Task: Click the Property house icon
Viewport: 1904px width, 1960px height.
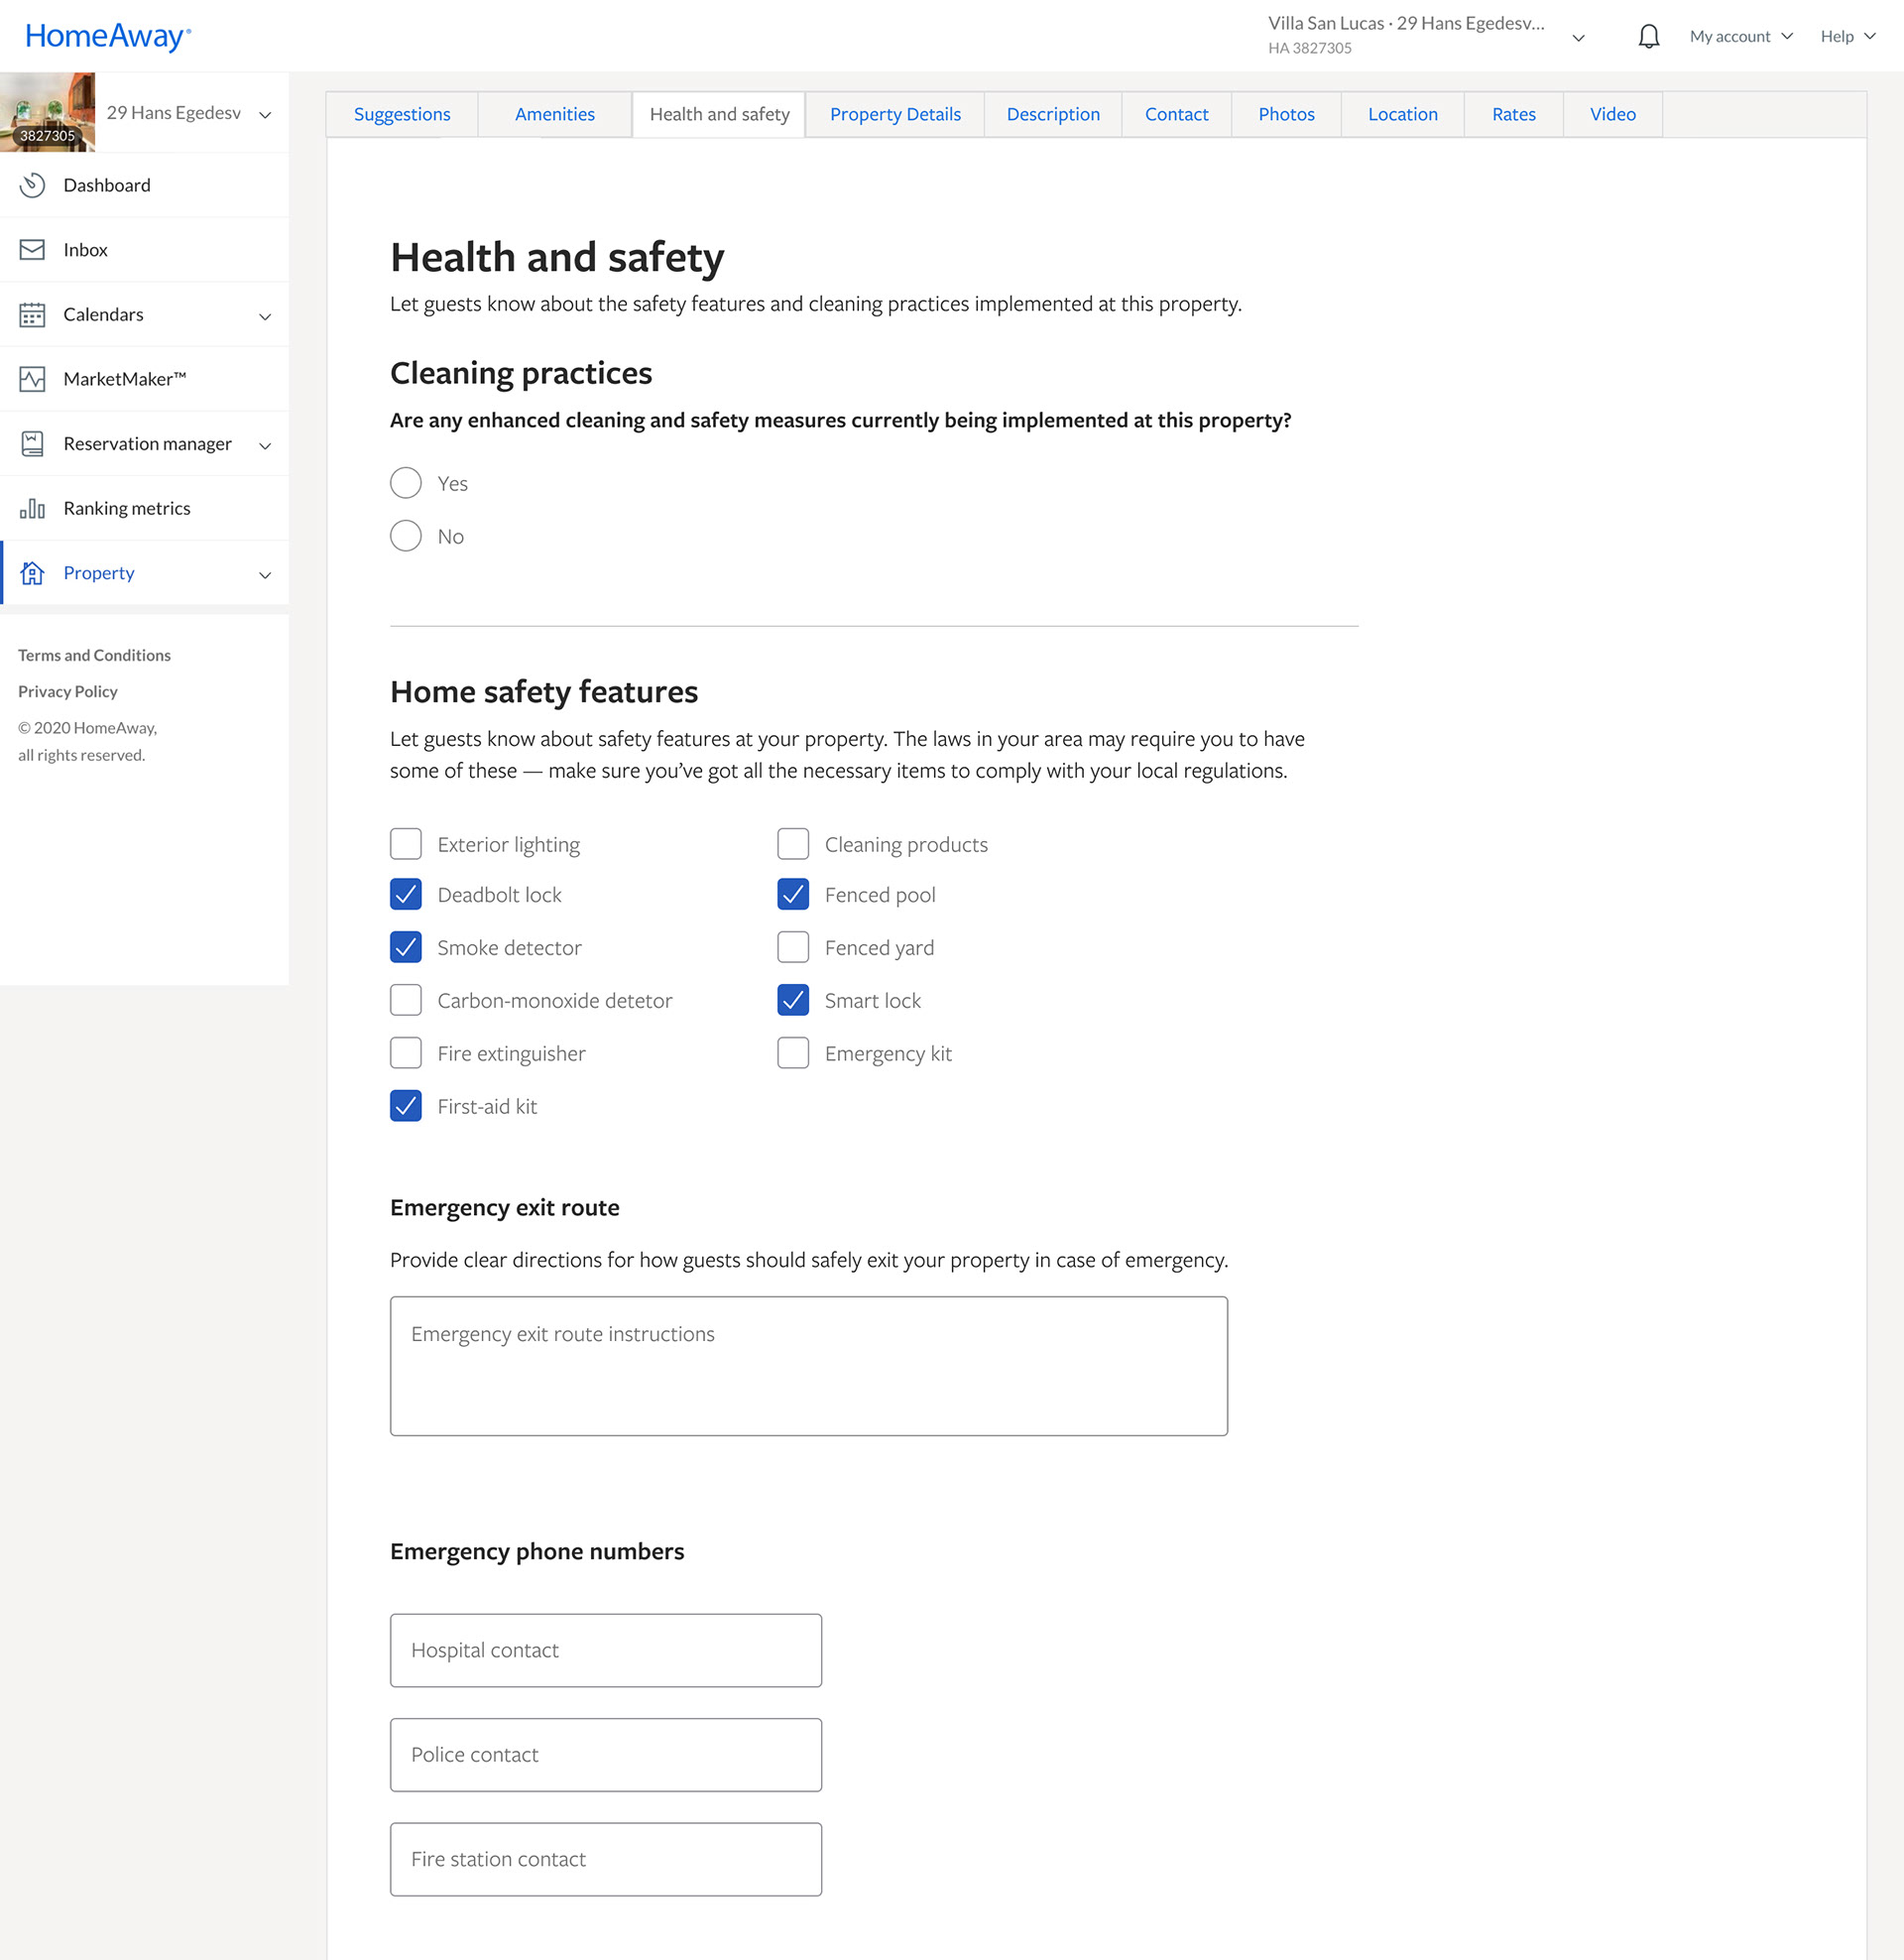Action: pyautogui.click(x=32, y=573)
